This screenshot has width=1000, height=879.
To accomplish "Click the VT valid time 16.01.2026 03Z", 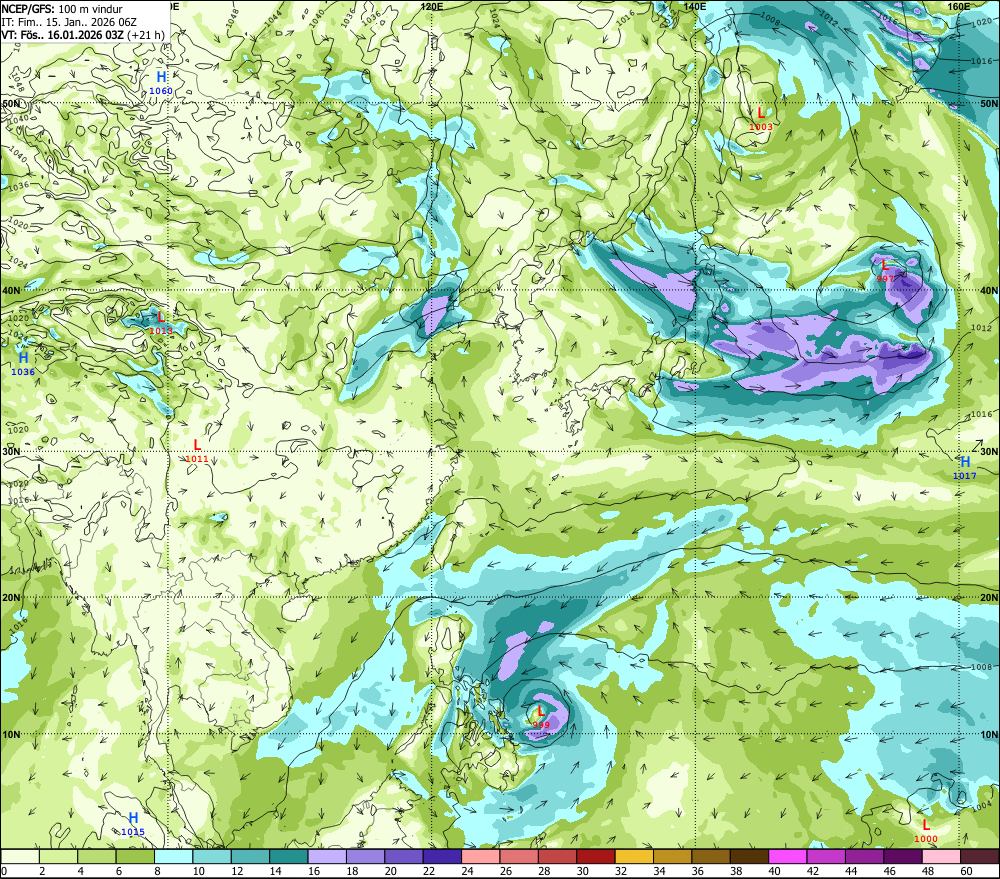I will [x=83, y=35].
